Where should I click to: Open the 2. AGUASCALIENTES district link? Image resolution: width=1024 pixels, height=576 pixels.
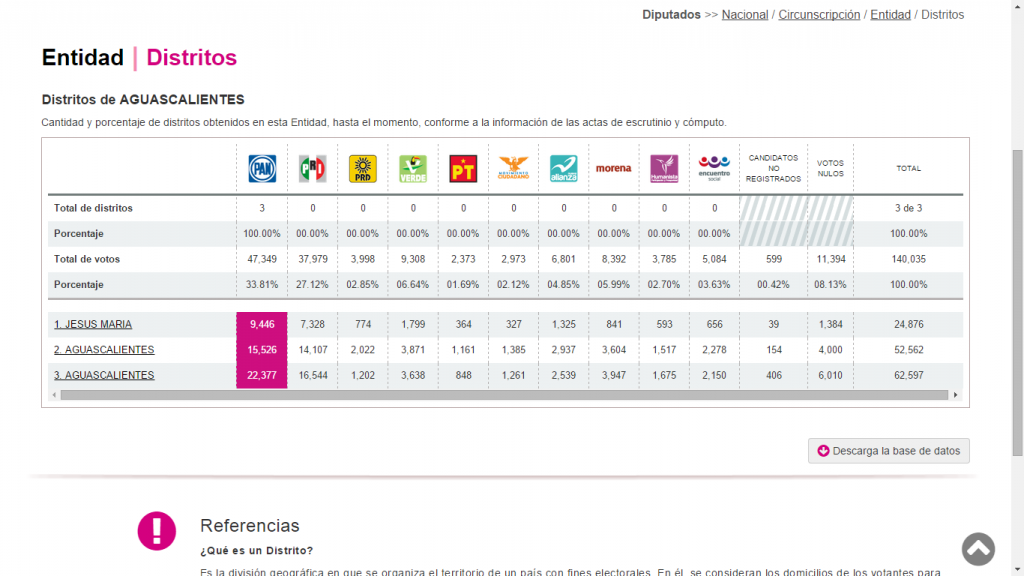tap(104, 350)
